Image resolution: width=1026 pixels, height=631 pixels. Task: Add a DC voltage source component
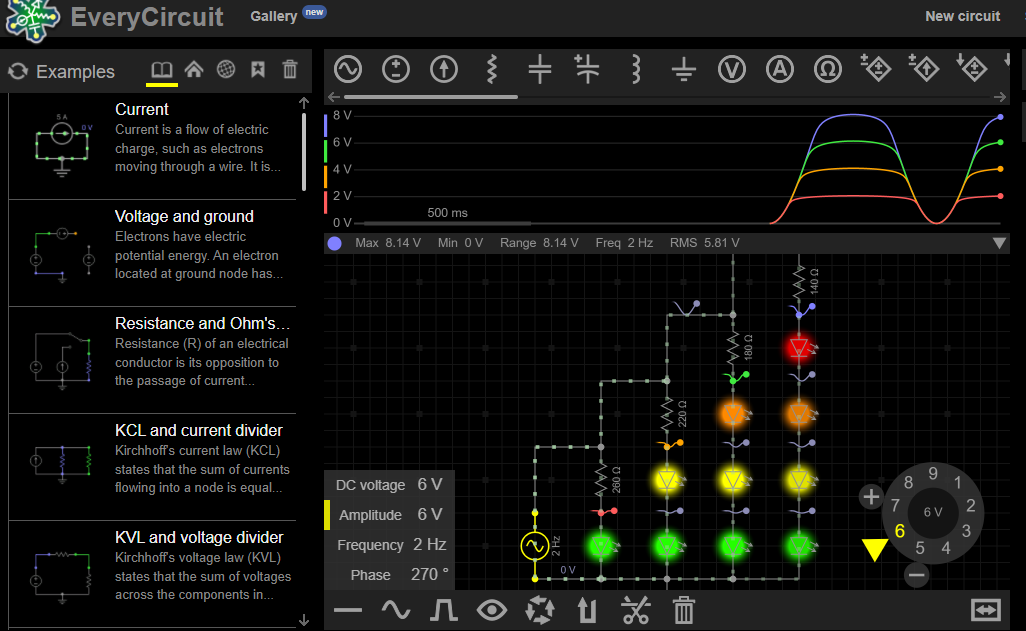[396, 69]
